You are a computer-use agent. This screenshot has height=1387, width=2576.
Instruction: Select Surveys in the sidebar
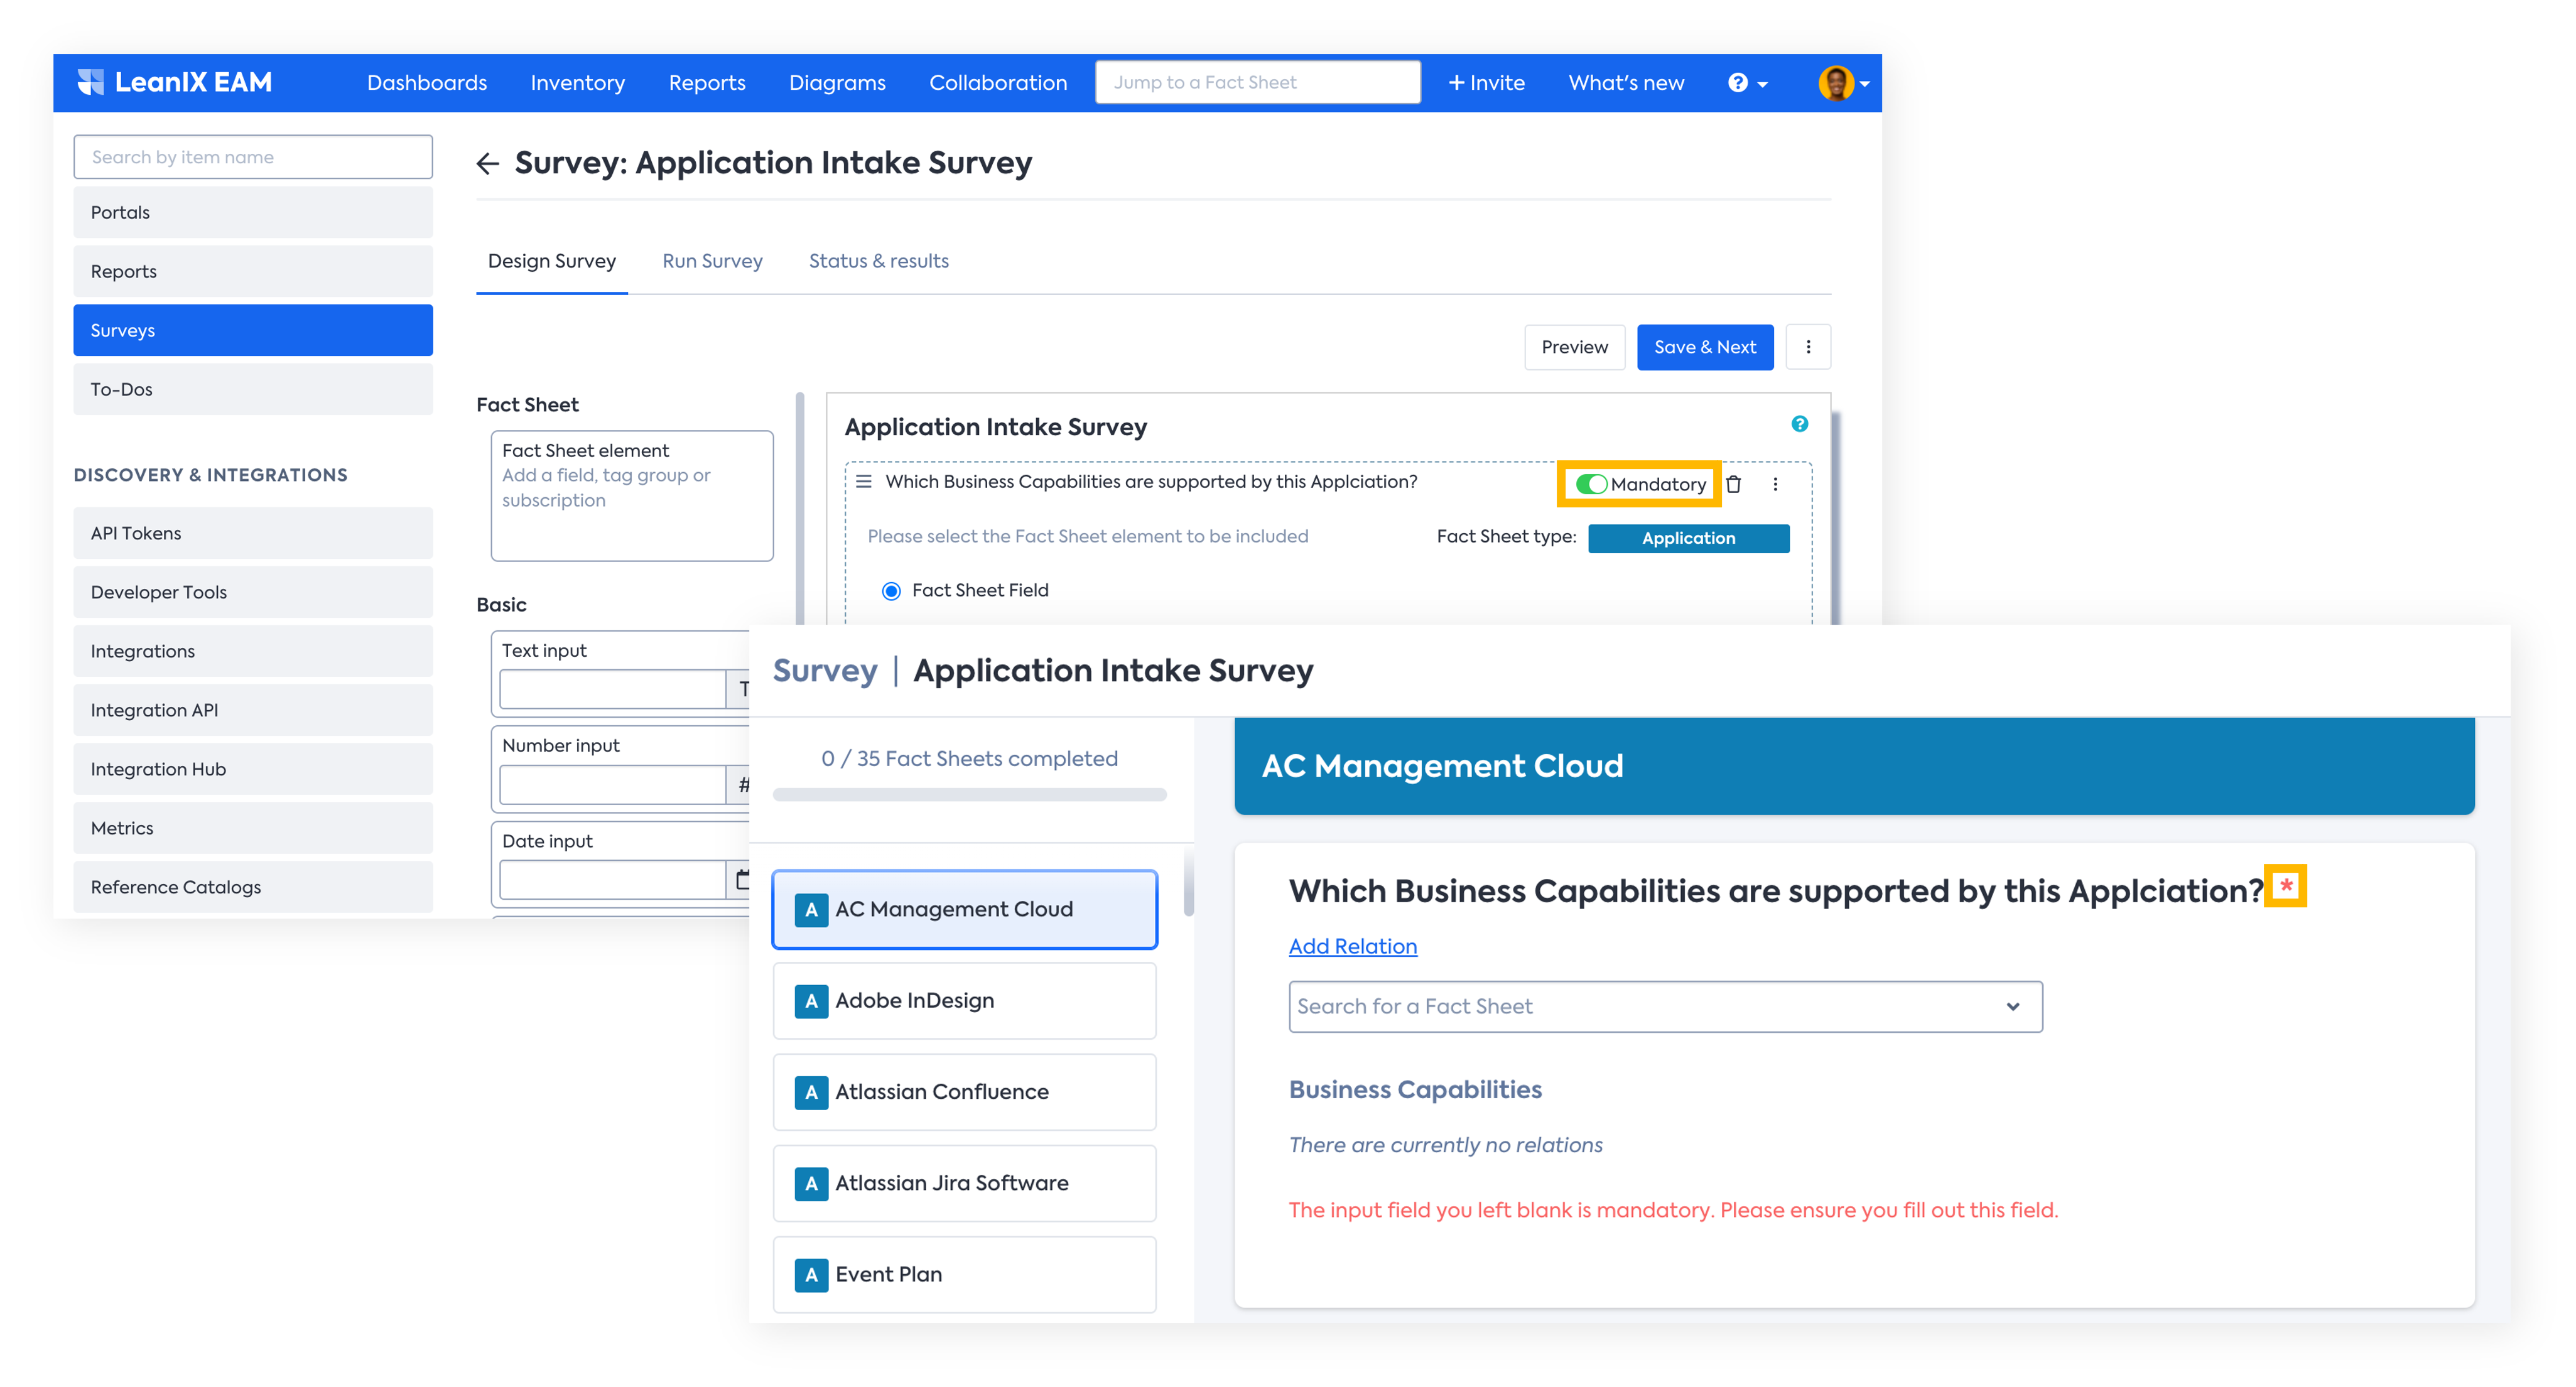point(253,330)
